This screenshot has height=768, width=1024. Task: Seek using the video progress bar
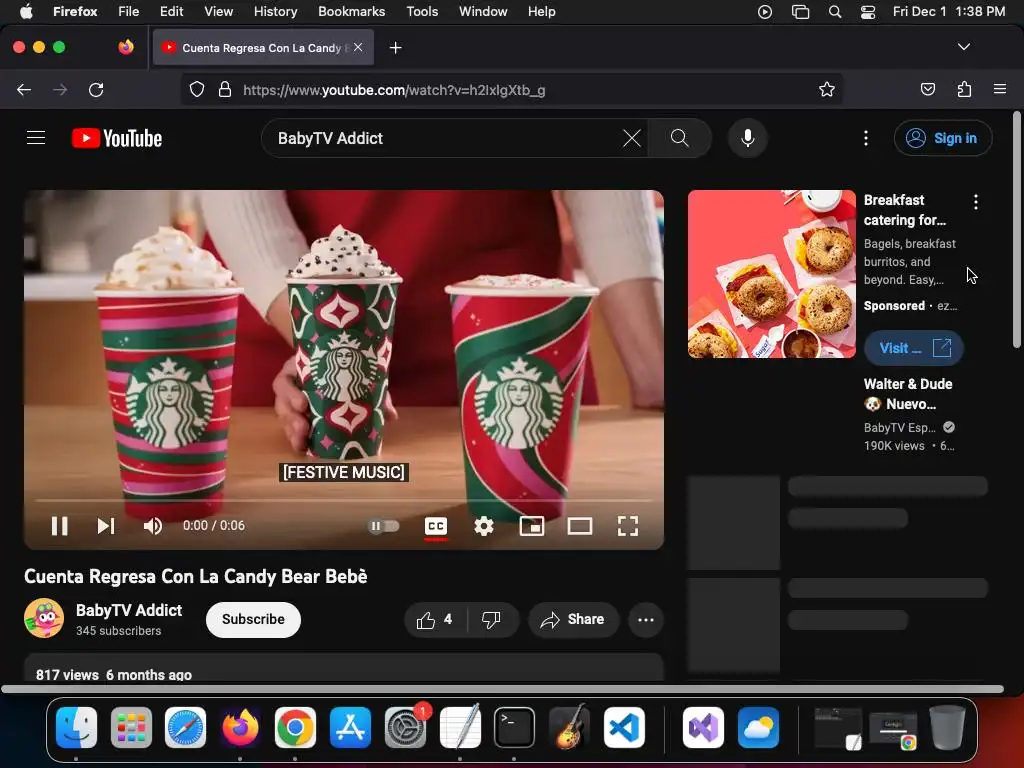pyautogui.click(x=344, y=500)
